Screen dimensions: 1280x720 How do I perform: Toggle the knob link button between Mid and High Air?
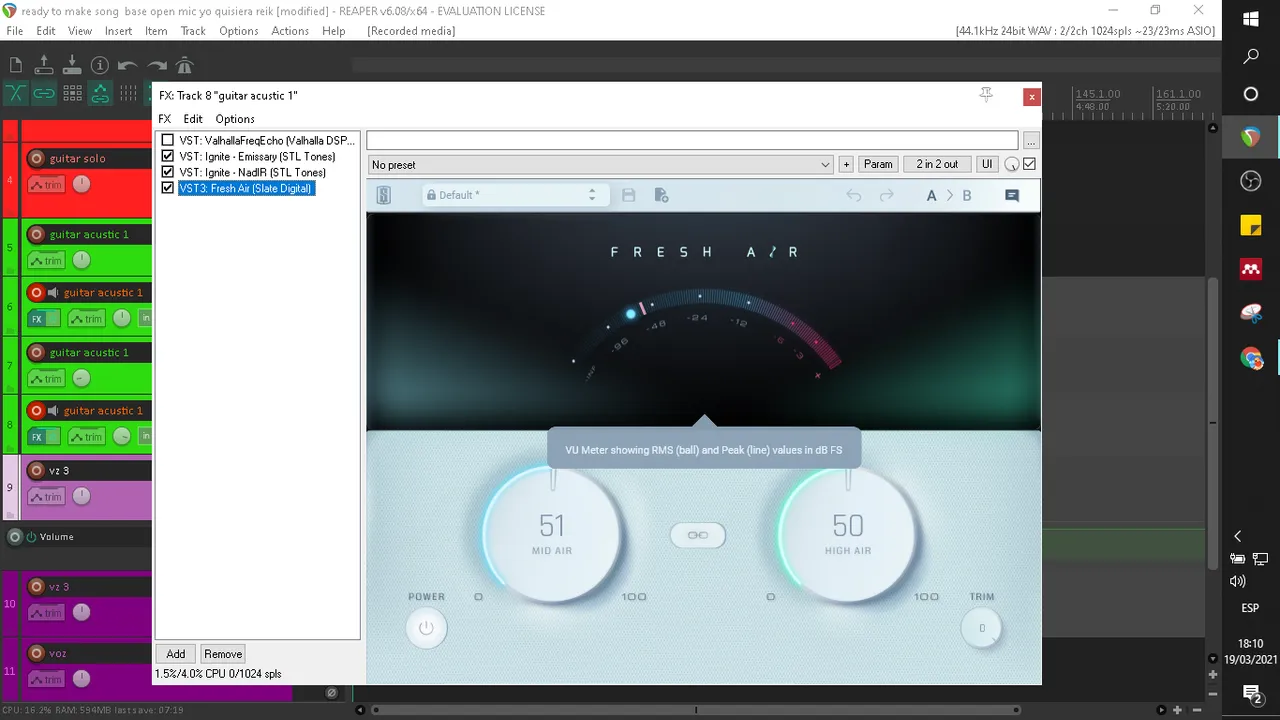pos(698,535)
